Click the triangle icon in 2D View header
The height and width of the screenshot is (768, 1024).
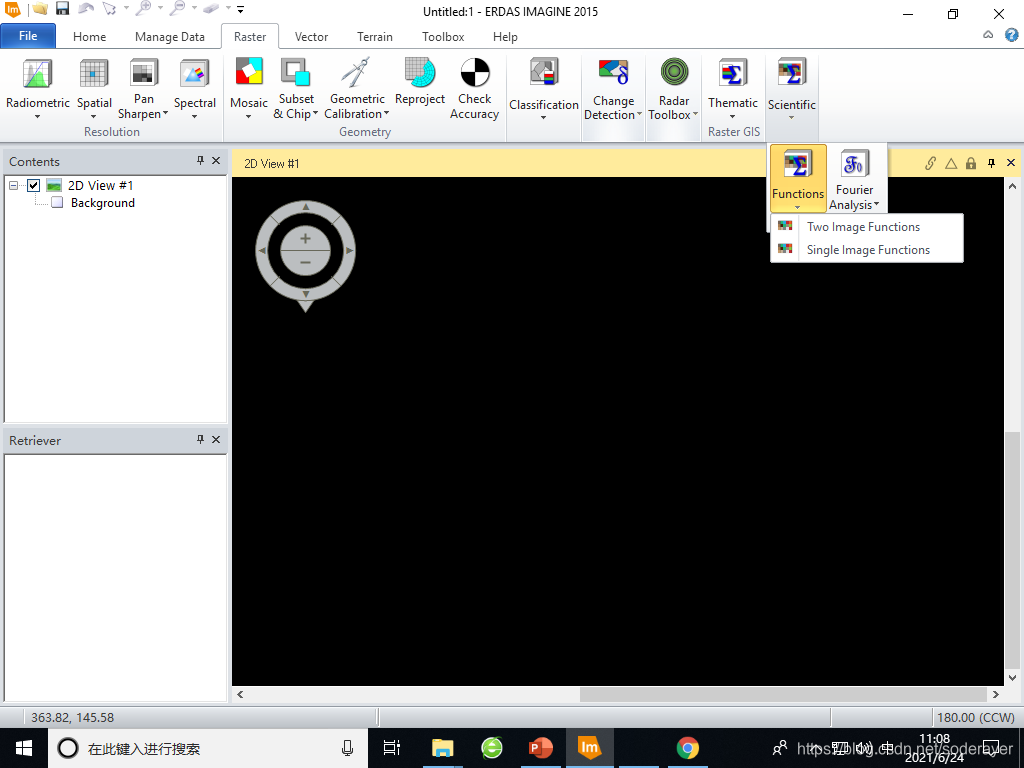click(951, 163)
